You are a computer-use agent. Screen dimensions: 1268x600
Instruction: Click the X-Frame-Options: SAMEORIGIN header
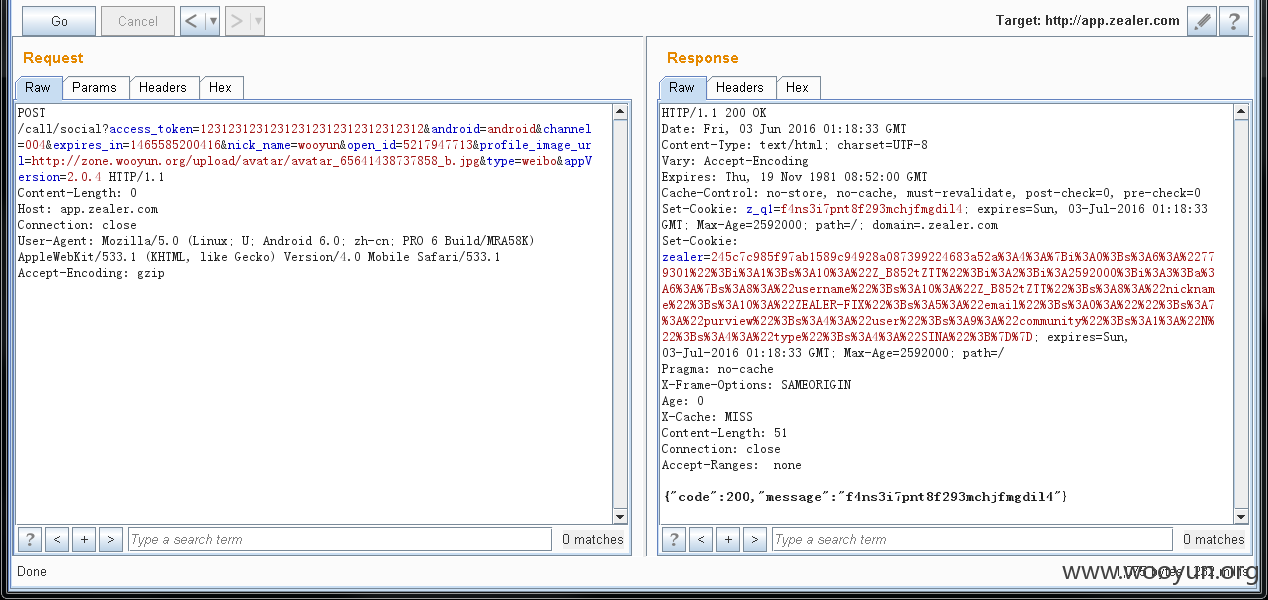(x=756, y=385)
